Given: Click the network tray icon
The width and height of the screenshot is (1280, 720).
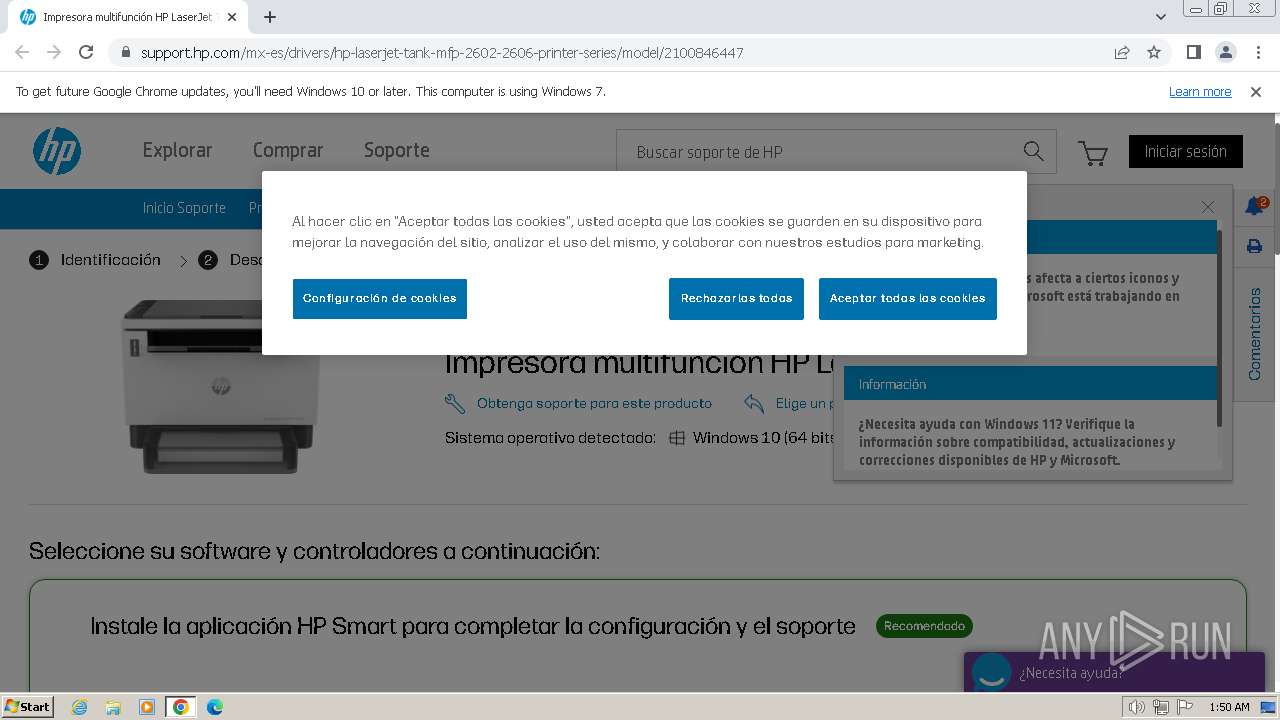Looking at the screenshot, I should pos(1161,707).
